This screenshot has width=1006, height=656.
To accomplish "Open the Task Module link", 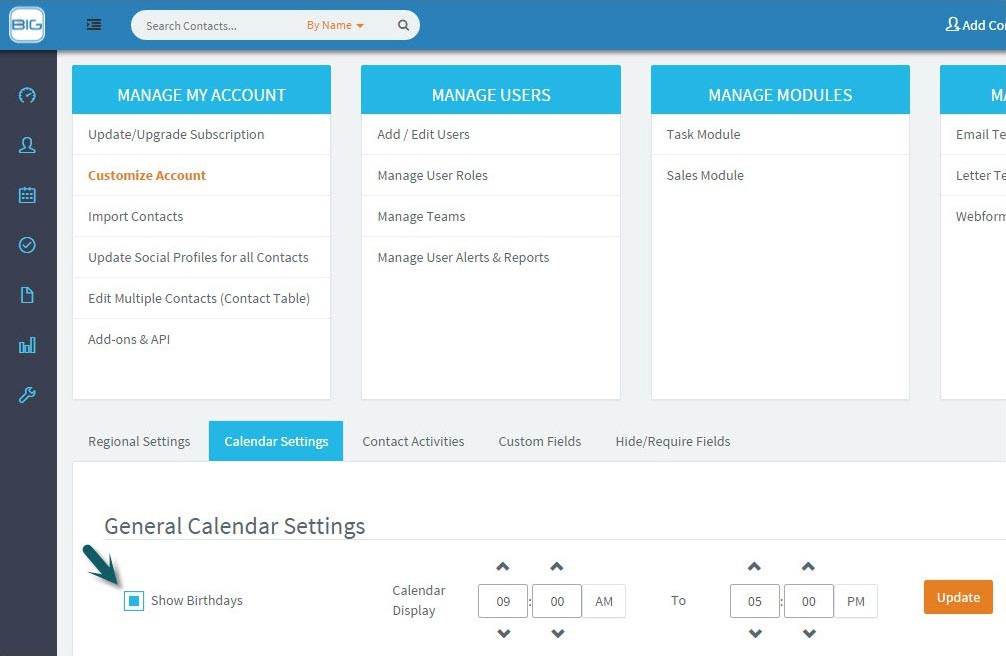I will pyautogui.click(x=703, y=135).
